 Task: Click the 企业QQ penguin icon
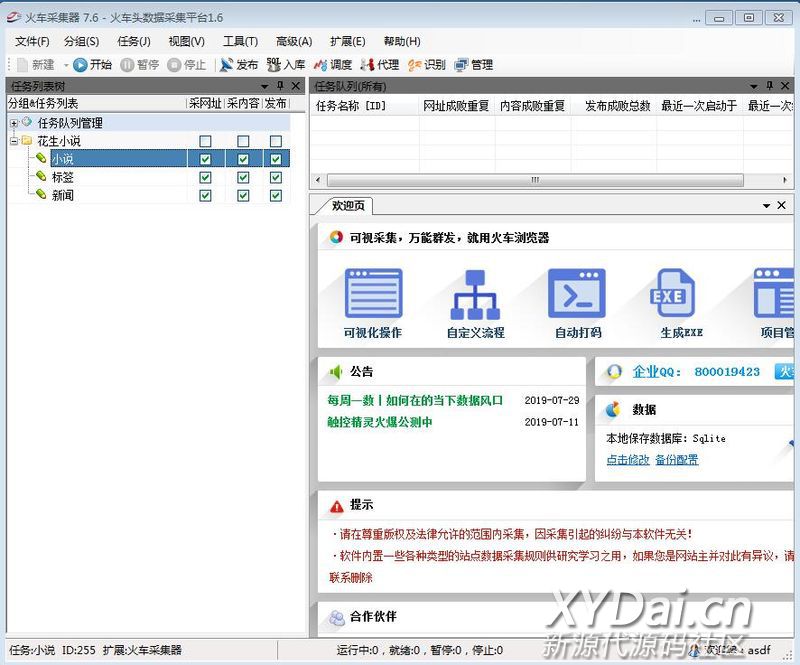[614, 372]
